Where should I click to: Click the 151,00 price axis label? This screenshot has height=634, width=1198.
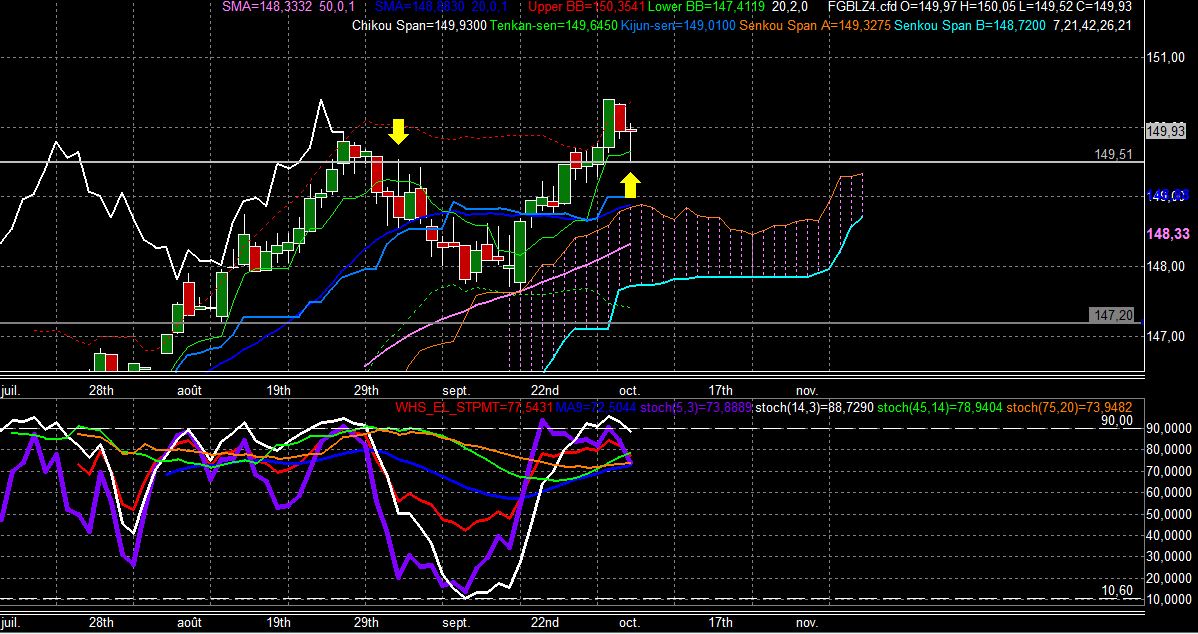click(1164, 58)
